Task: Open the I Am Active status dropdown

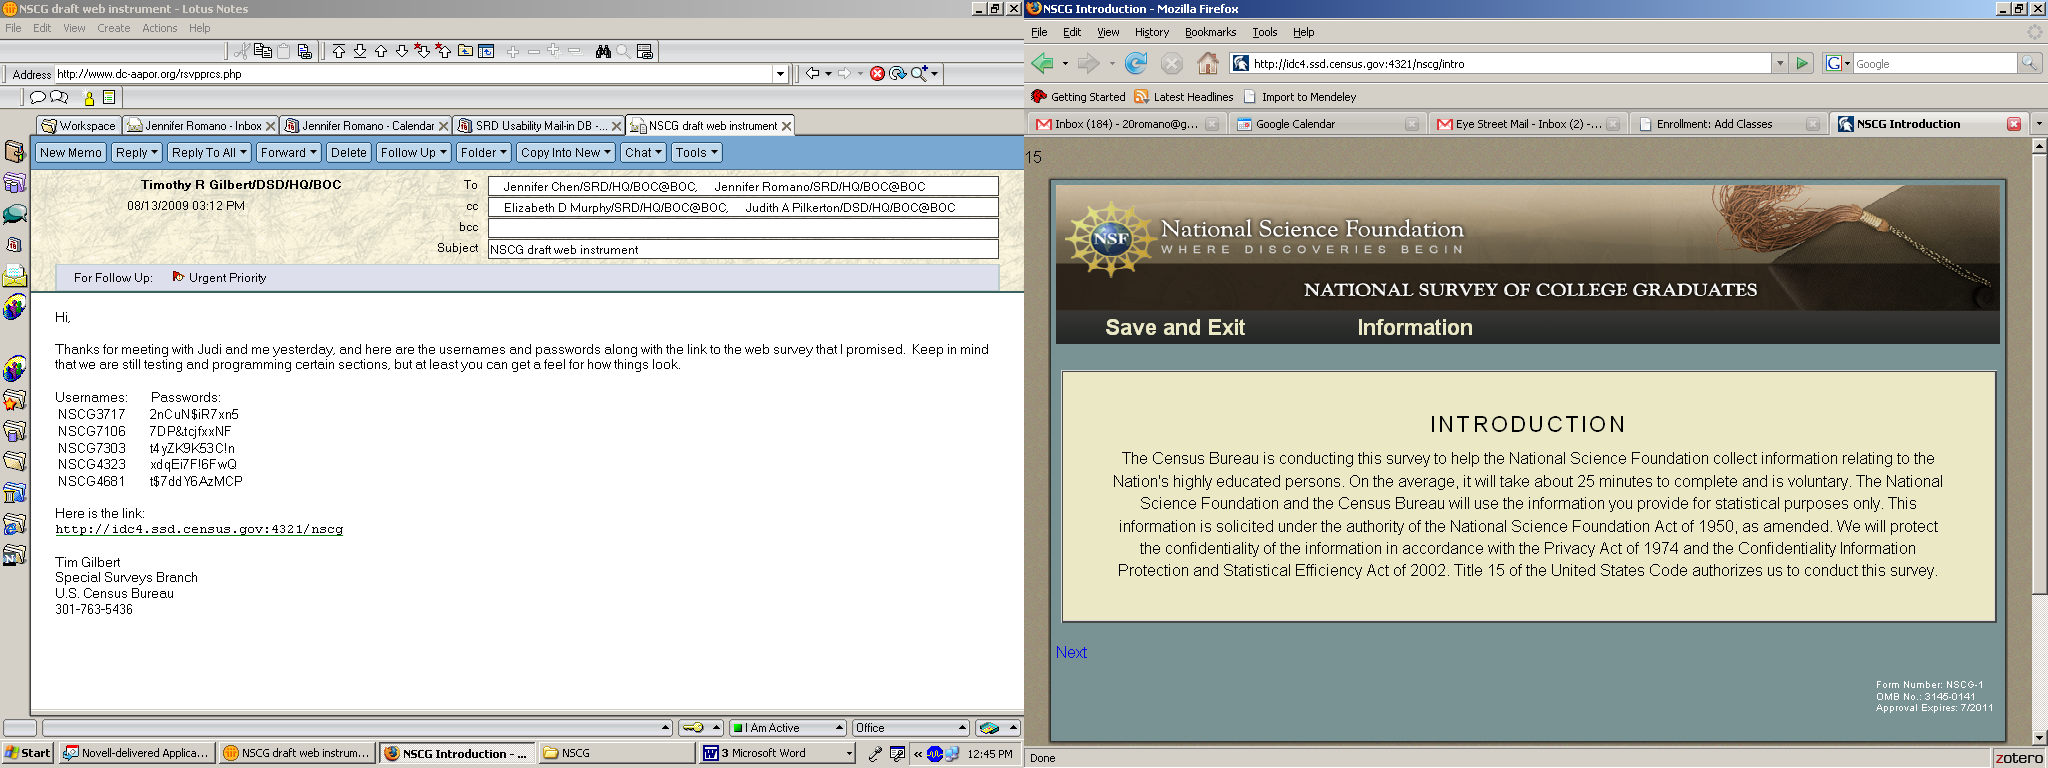Action: click(787, 728)
